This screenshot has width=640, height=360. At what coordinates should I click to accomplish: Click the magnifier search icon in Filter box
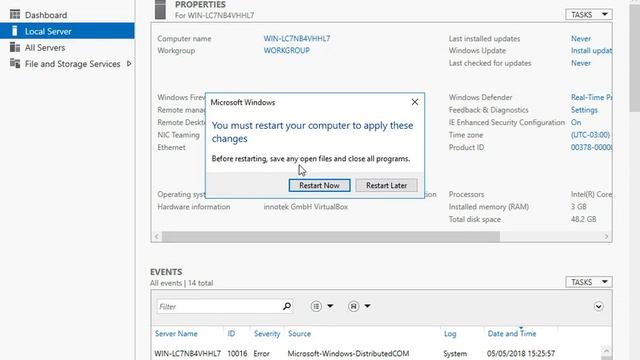tap(287, 306)
